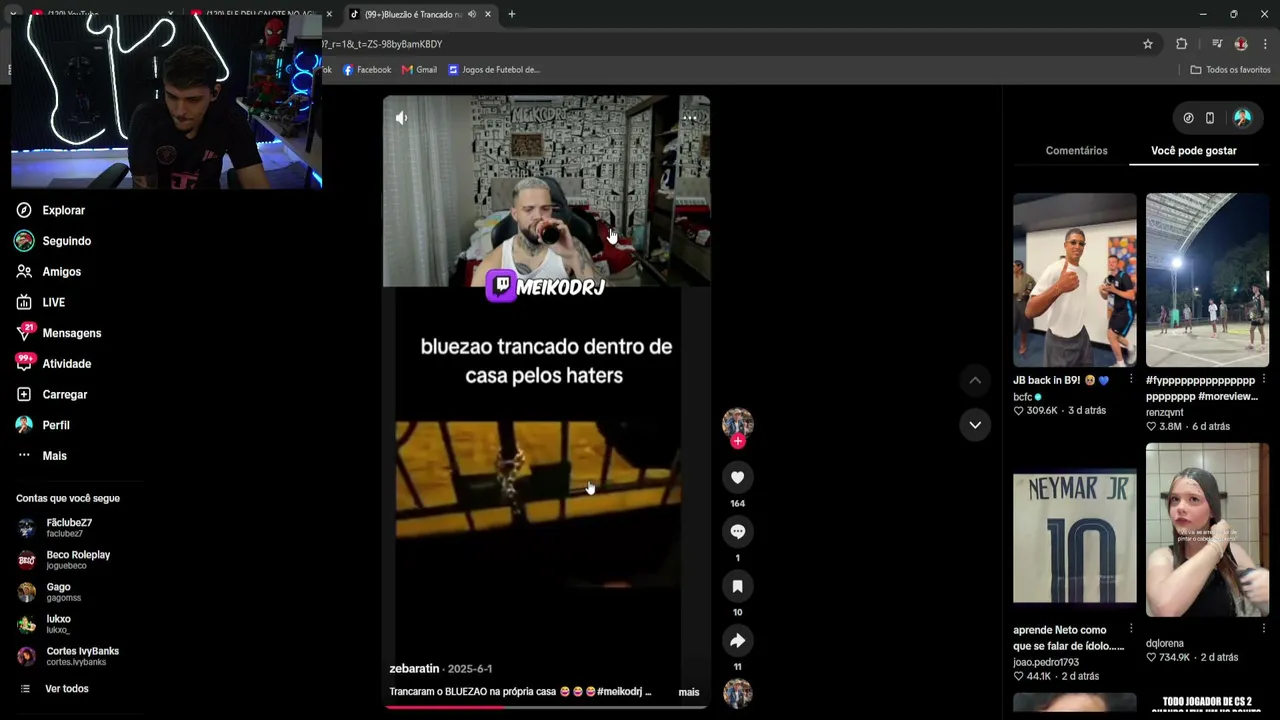Open the phone app icon in top pill
Viewport: 1280px width, 720px height.
click(x=1209, y=118)
